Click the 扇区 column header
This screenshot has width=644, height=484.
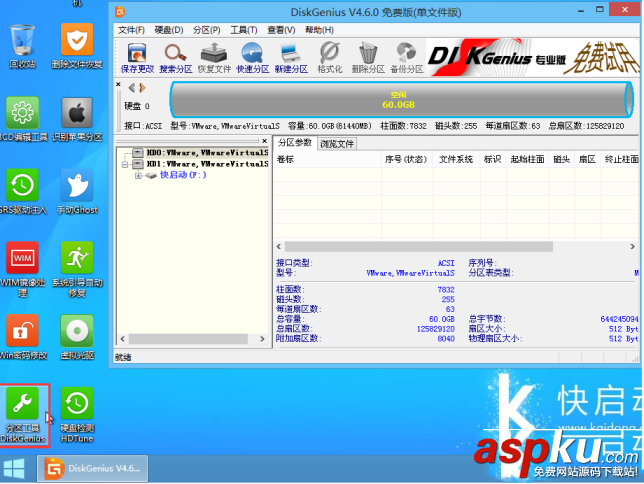point(587,159)
